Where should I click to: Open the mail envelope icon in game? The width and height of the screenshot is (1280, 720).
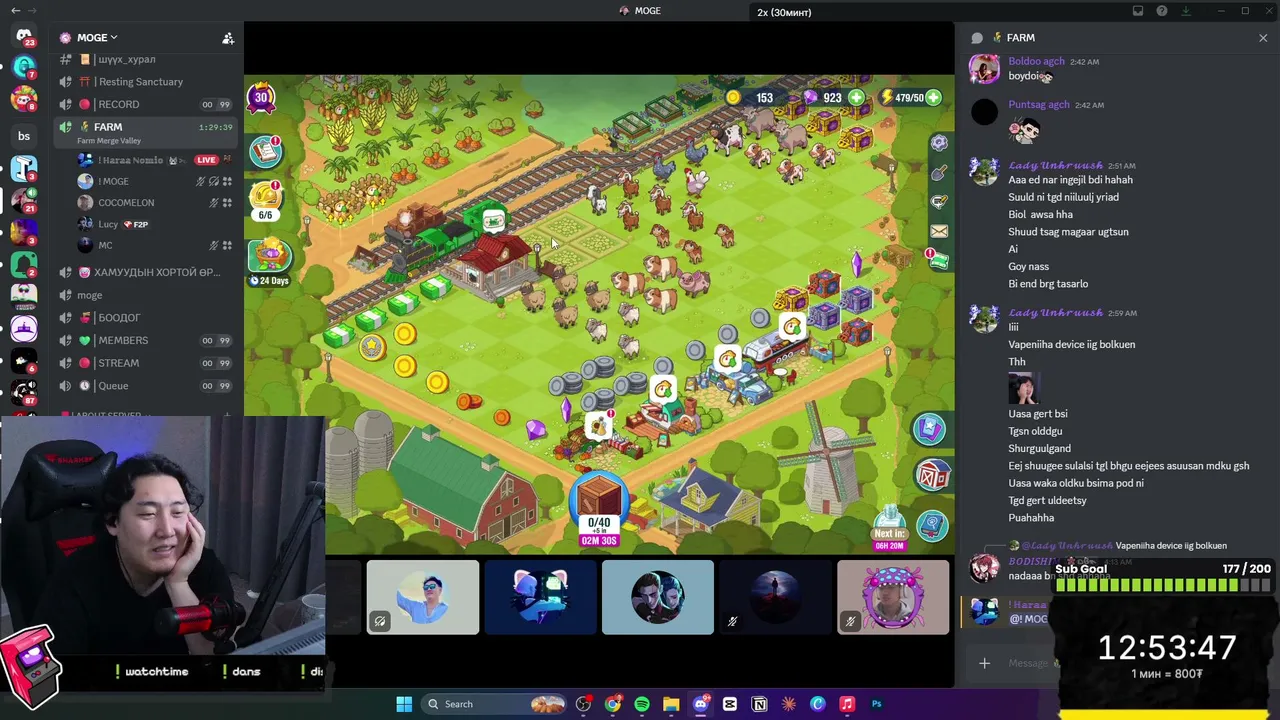click(x=939, y=231)
